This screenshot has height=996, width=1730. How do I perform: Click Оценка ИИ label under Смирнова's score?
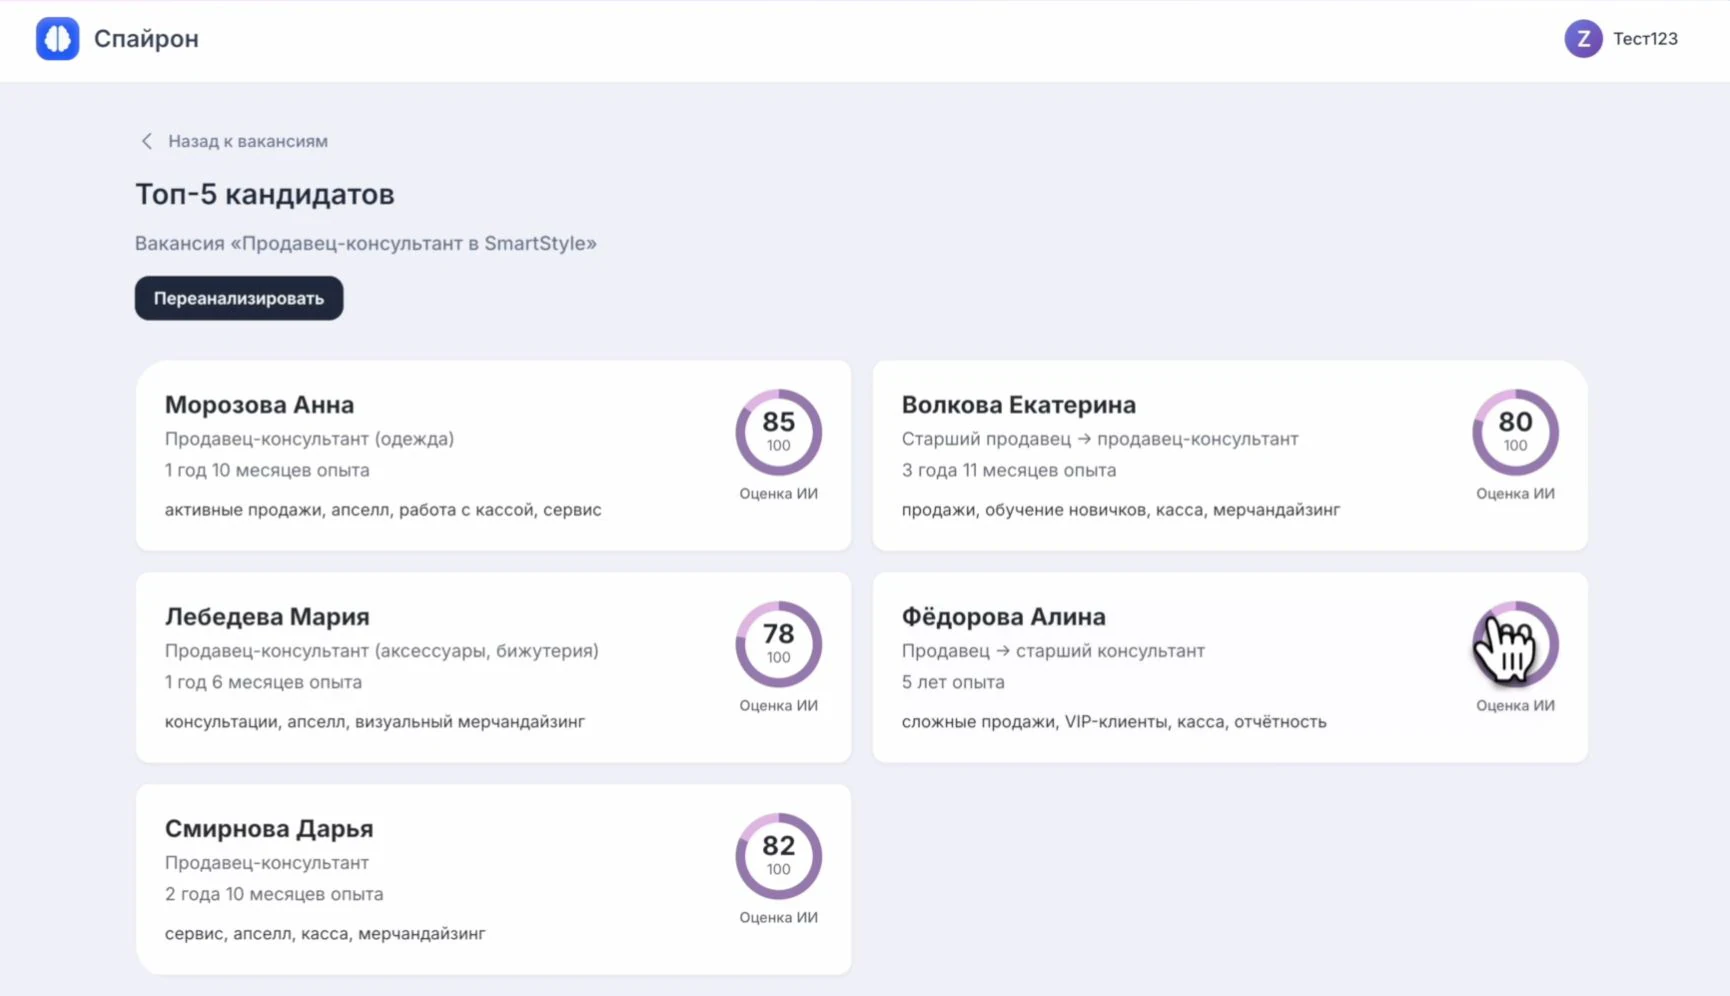pyautogui.click(x=778, y=918)
